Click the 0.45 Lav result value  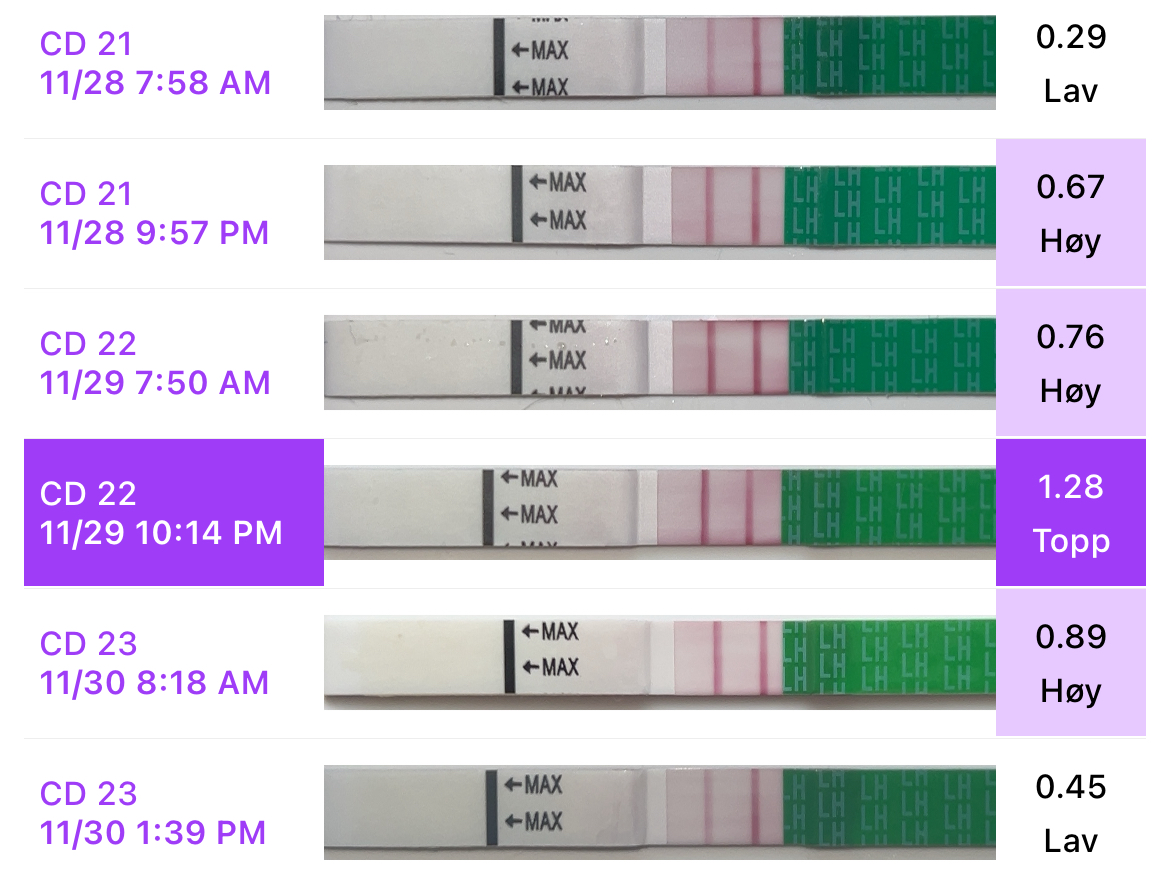[1070, 814]
